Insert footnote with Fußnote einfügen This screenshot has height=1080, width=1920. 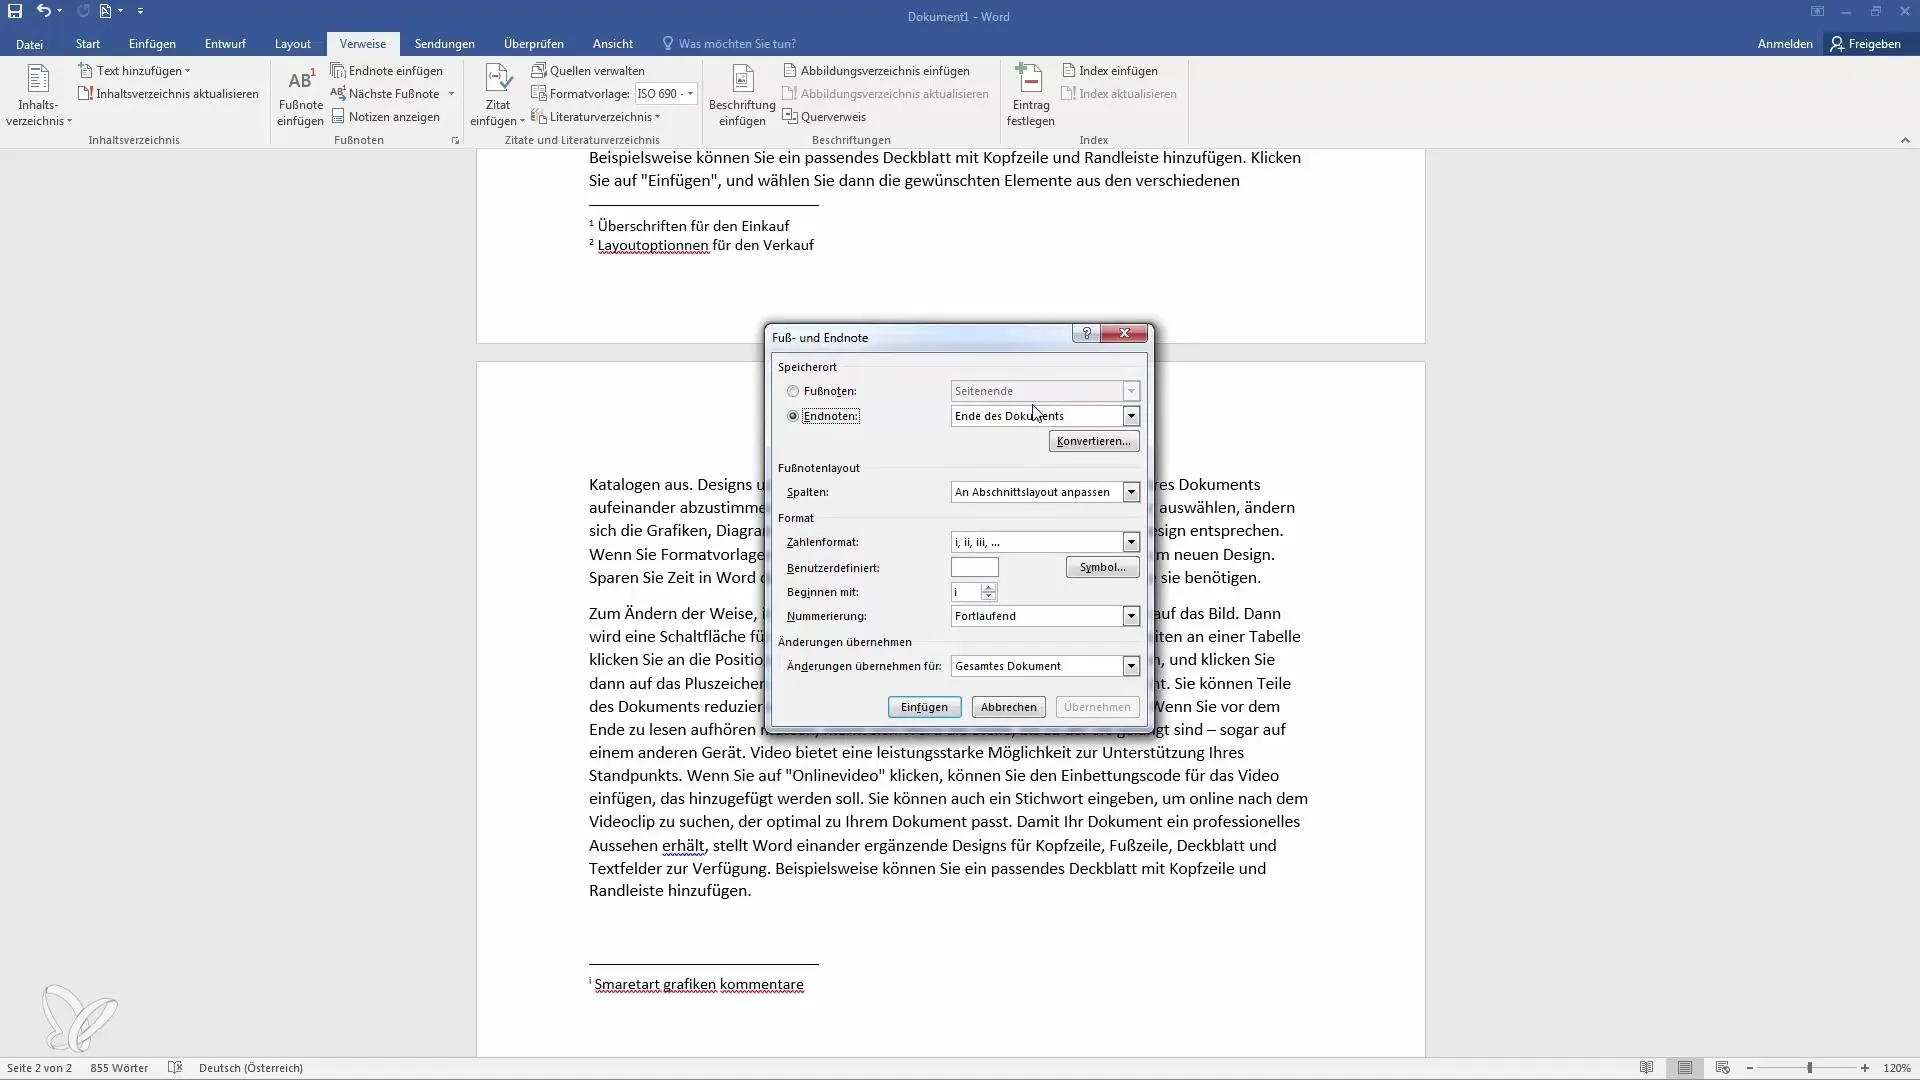coord(300,96)
